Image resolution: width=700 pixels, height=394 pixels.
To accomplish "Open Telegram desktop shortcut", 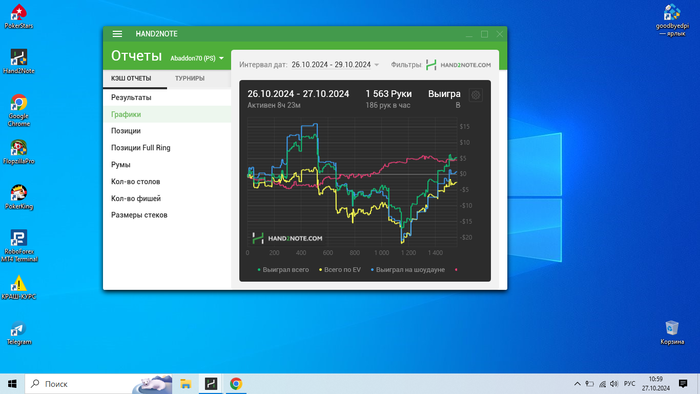I will click(x=19, y=333).
